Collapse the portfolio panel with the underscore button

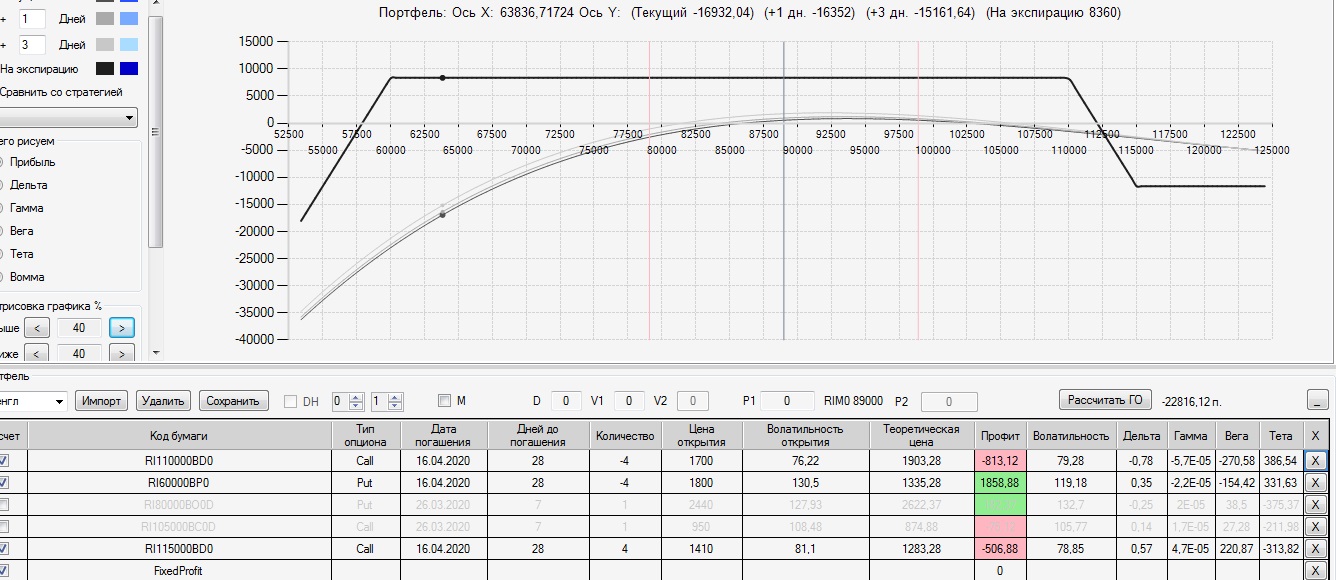[1317, 401]
